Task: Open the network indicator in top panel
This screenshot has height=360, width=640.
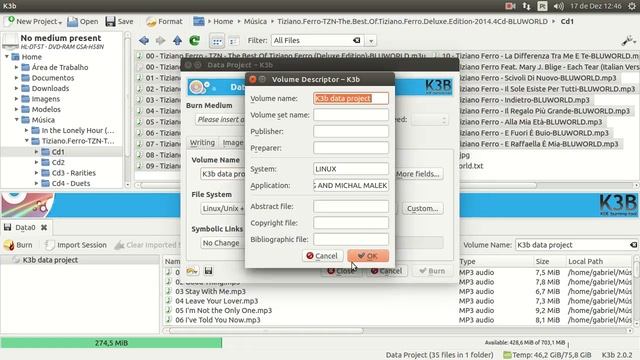Action: click(x=527, y=6)
